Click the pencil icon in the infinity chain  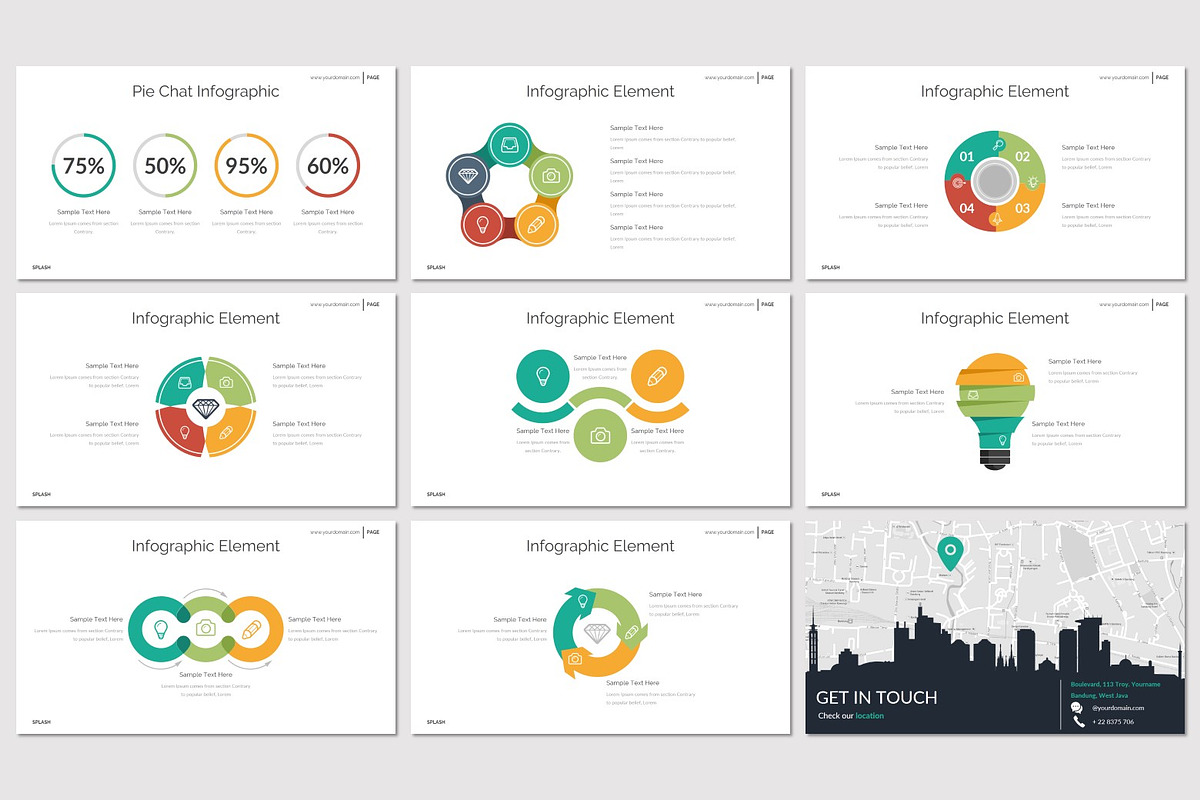click(251, 629)
